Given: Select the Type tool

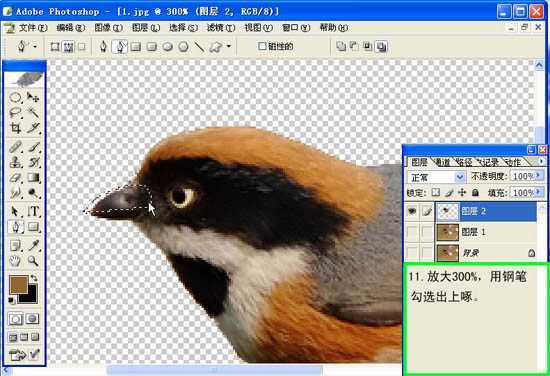Looking at the screenshot, I should (33, 211).
